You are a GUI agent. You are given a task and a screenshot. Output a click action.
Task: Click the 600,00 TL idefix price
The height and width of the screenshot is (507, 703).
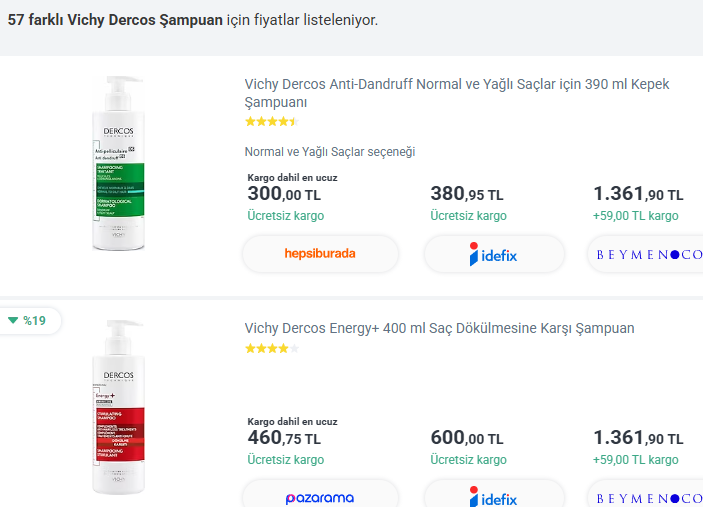[x=467, y=438]
